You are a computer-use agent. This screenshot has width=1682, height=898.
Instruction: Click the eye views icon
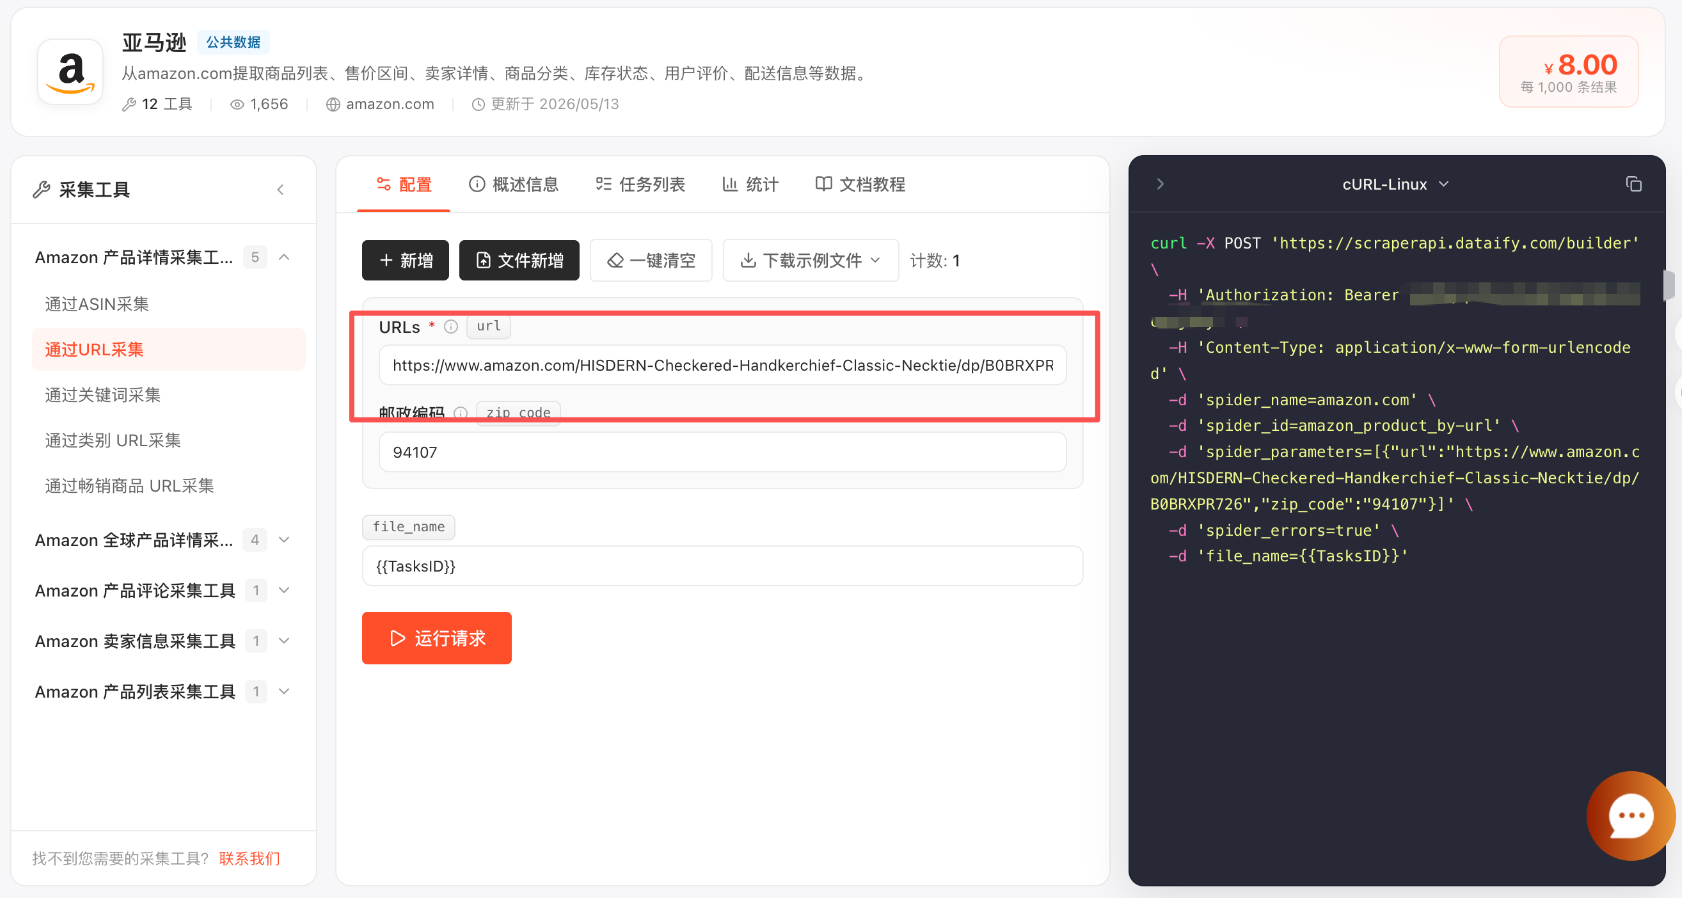[x=237, y=105]
